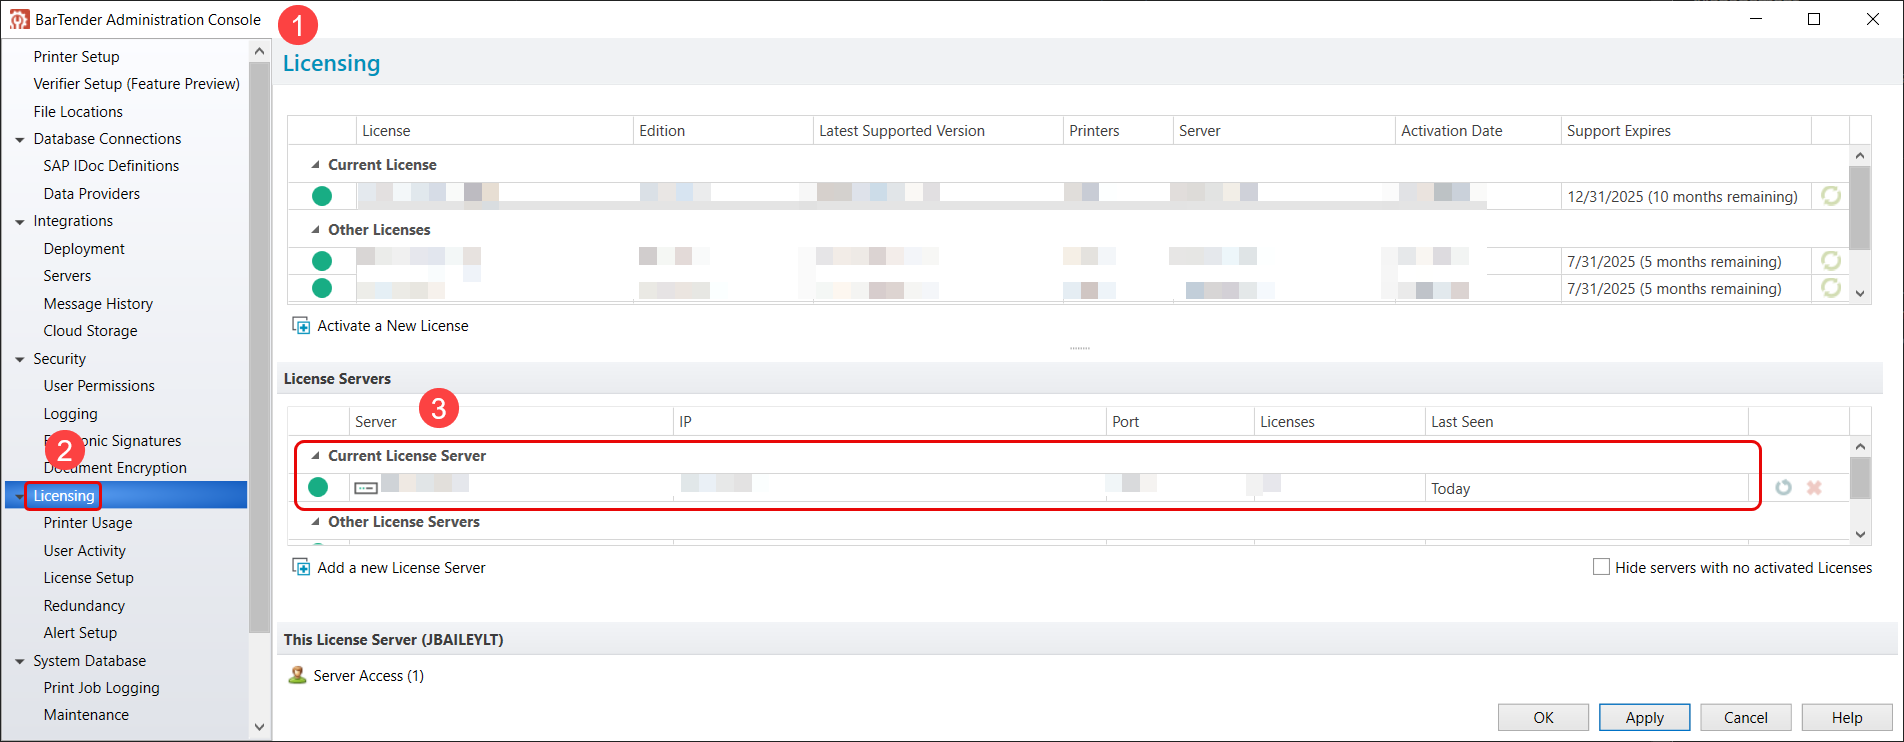Viewport: 1904px width, 742px height.
Task: Click Activate a New License link
Action: [x=393, y=326]
